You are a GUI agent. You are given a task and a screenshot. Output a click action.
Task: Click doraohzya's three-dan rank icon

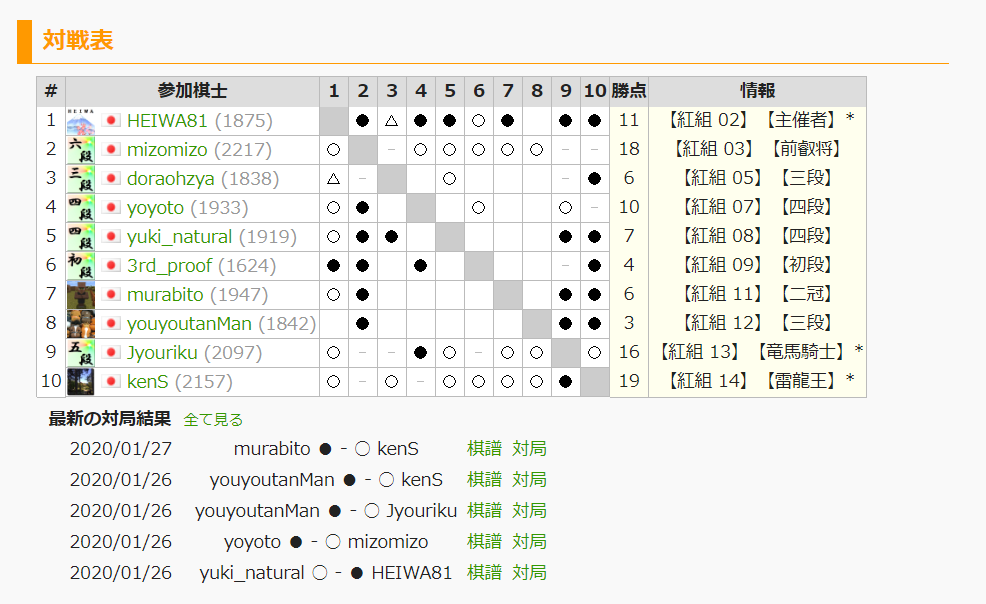click(81, 179)
